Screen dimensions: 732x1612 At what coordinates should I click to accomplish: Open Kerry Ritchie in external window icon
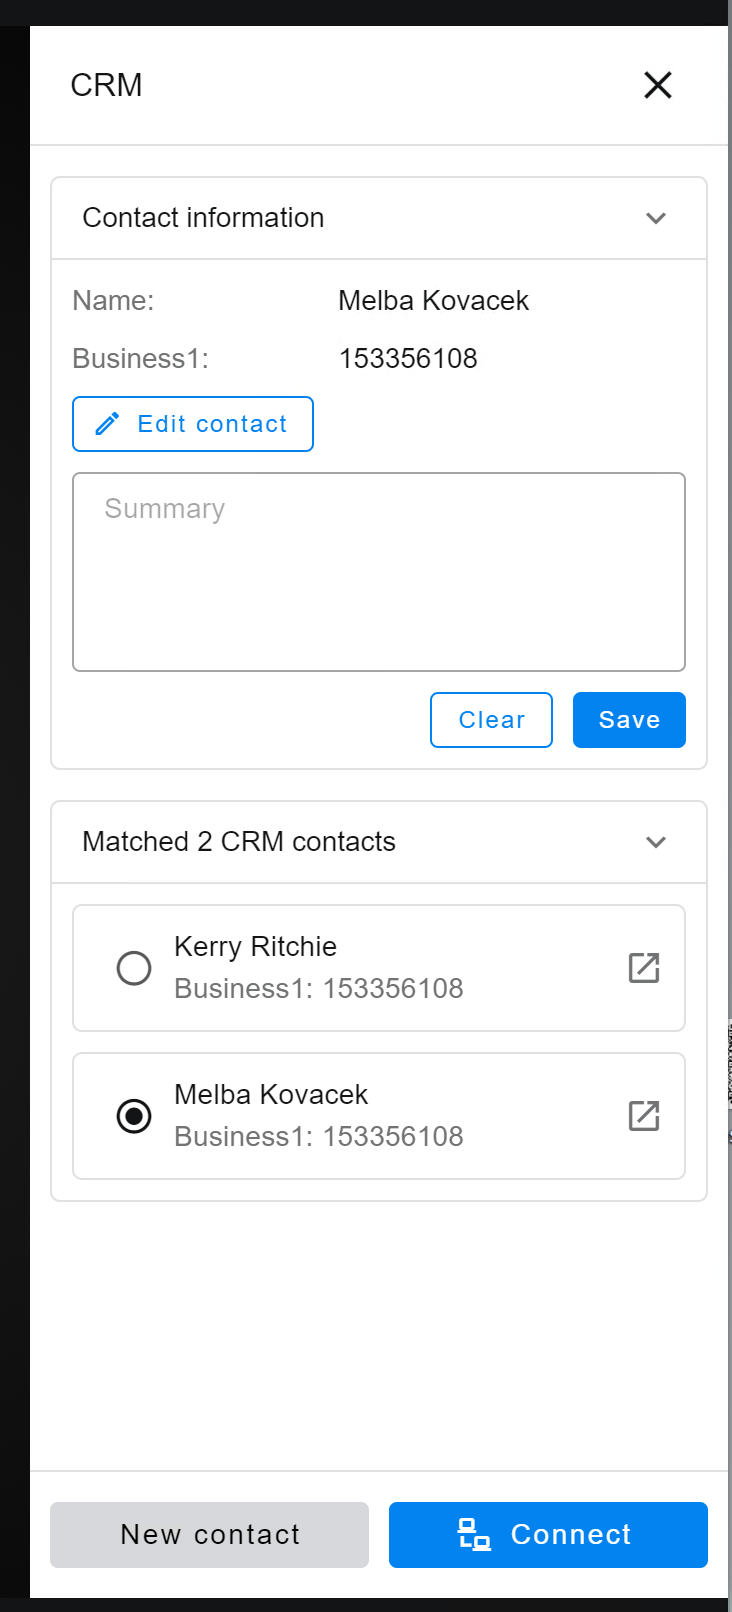click(643, 968)
